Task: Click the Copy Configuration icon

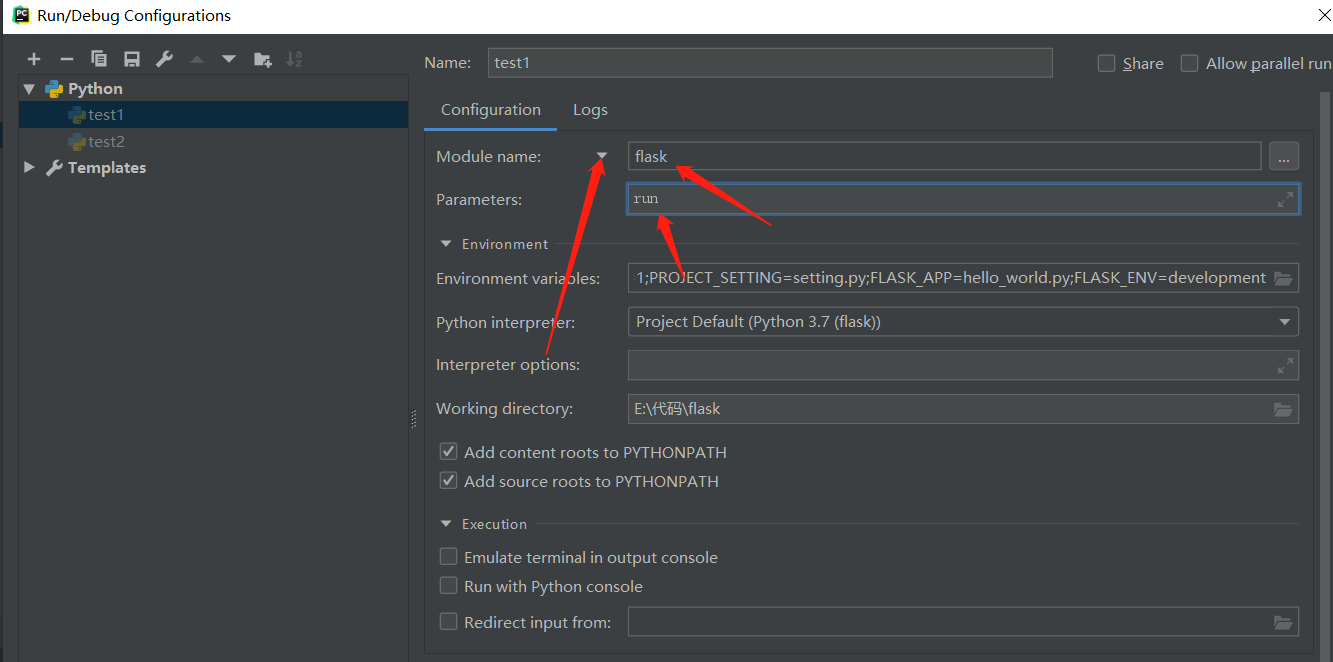Action: click(98, 60)
